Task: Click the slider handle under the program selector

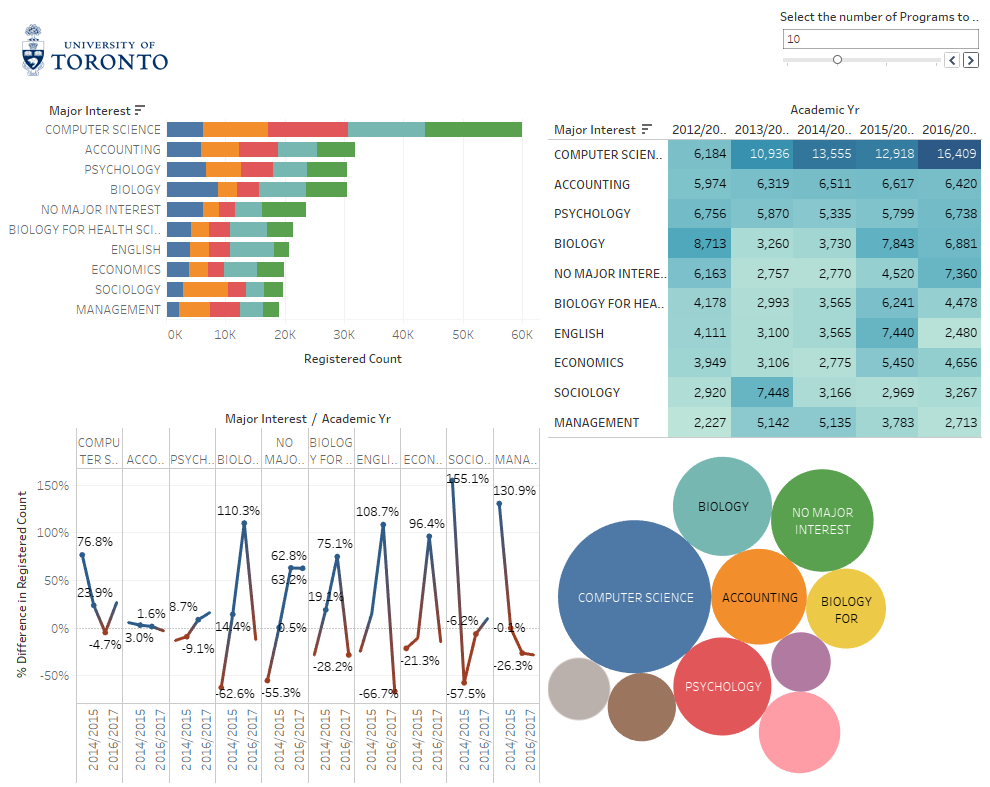Action: 837,59
